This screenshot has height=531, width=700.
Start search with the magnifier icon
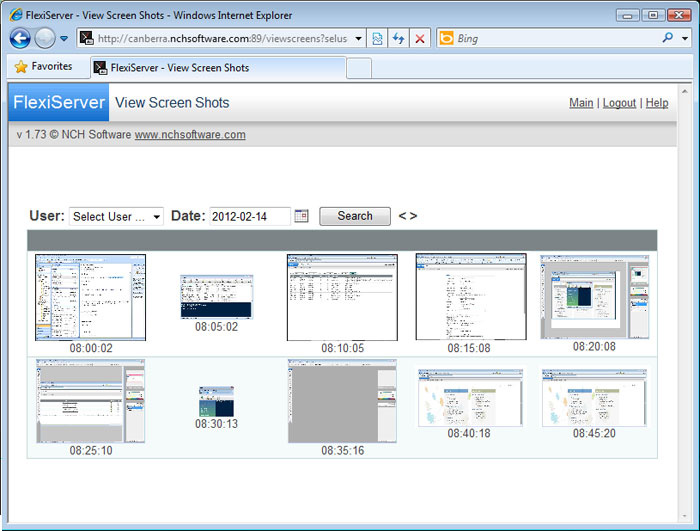click(x=668, y=38)
